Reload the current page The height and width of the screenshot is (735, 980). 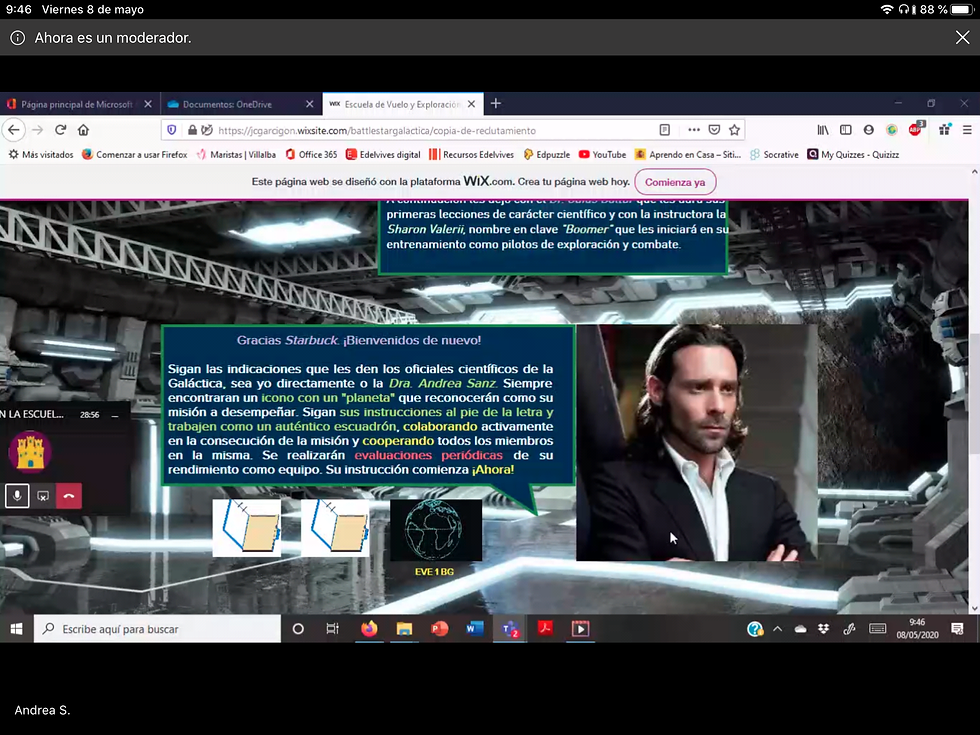pyautogui.click(x=61, y=130)
